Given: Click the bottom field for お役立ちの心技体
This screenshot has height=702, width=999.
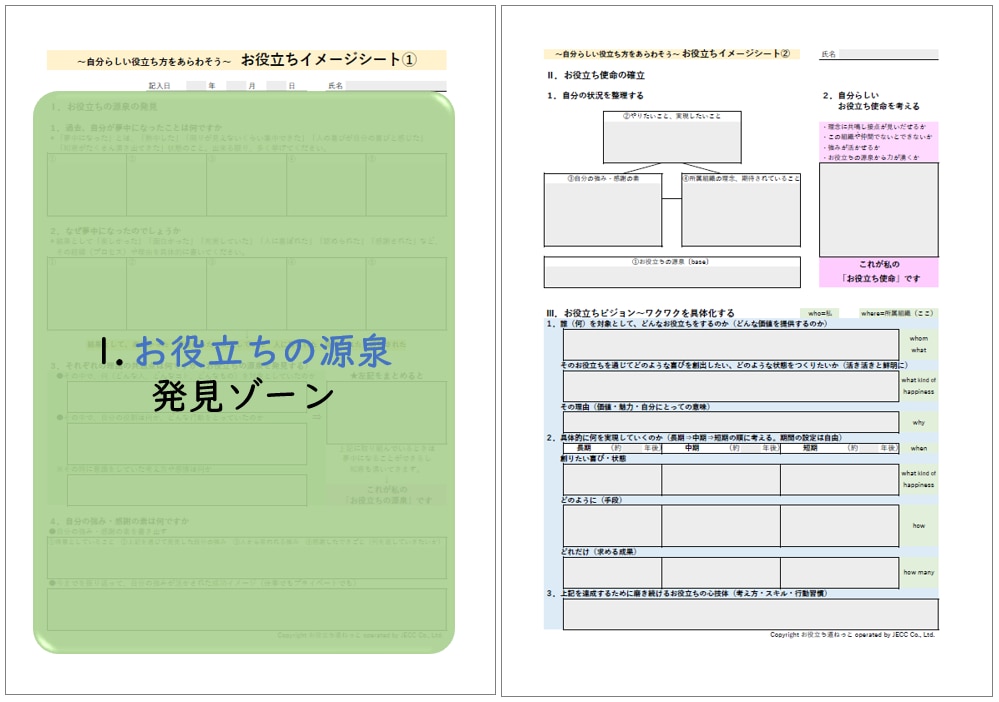Looking at the screenshot, I should click(751, 614).
